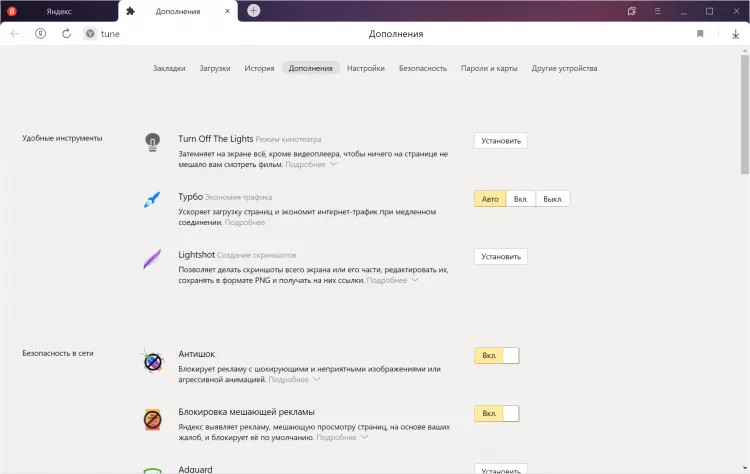The height and width of the screenshot is (474, 750).
Task: Open the downloads arrow icon in toolbar
Action: [x=735, y=33]
